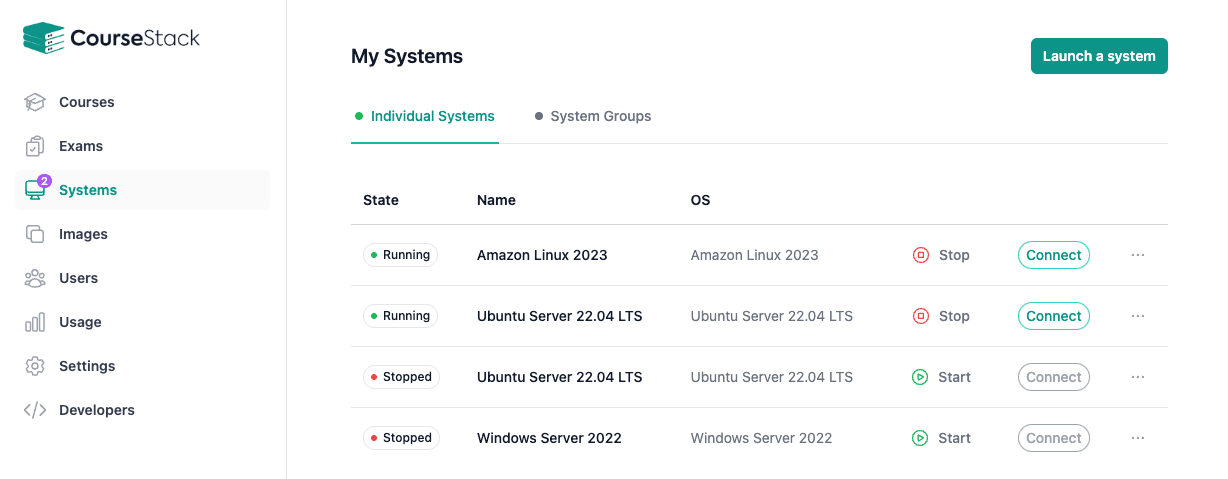The image size is (1228, 479).
Task: Open the Usage page
Action: tap(143, 322)
